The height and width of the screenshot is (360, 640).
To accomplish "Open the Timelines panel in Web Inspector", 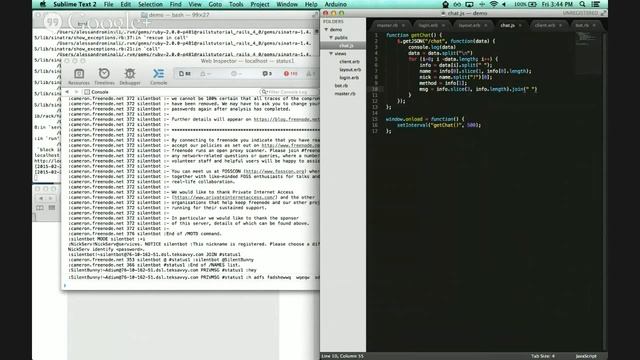I will click(x=104, y=76).
